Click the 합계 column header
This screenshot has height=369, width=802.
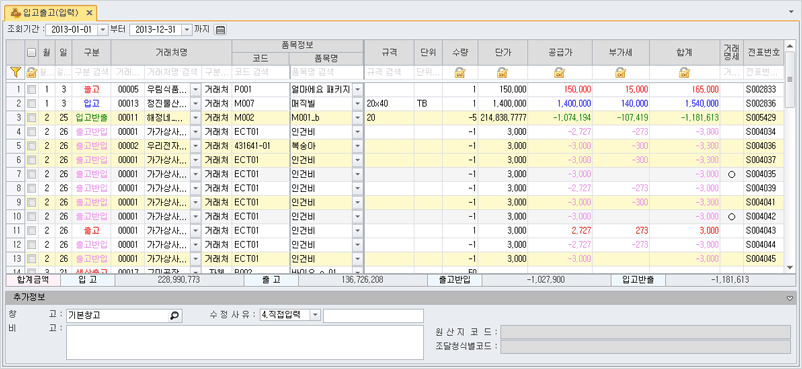click(684, 52)
